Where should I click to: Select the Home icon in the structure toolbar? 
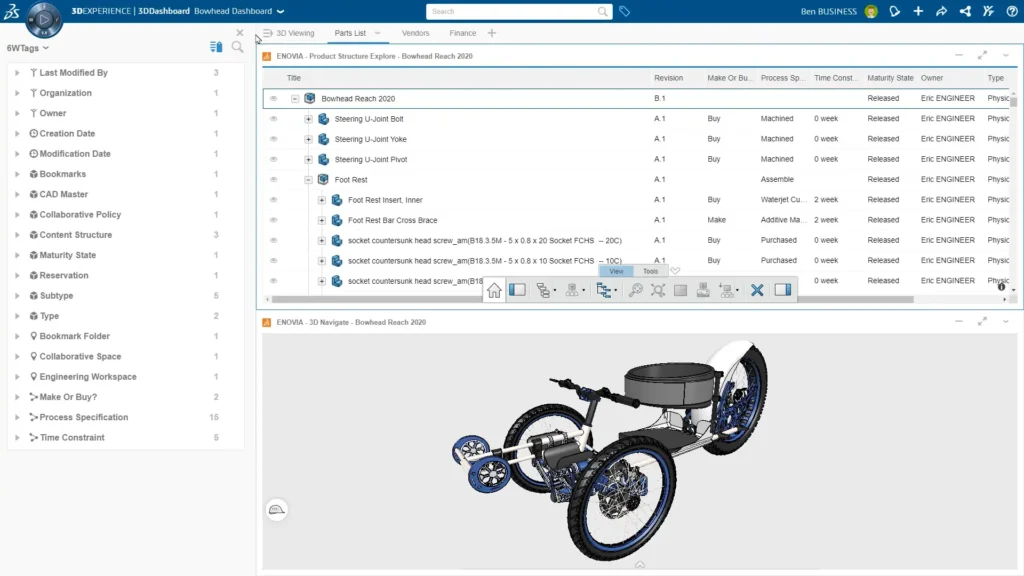pyautogui.click(x=495, y=290)
